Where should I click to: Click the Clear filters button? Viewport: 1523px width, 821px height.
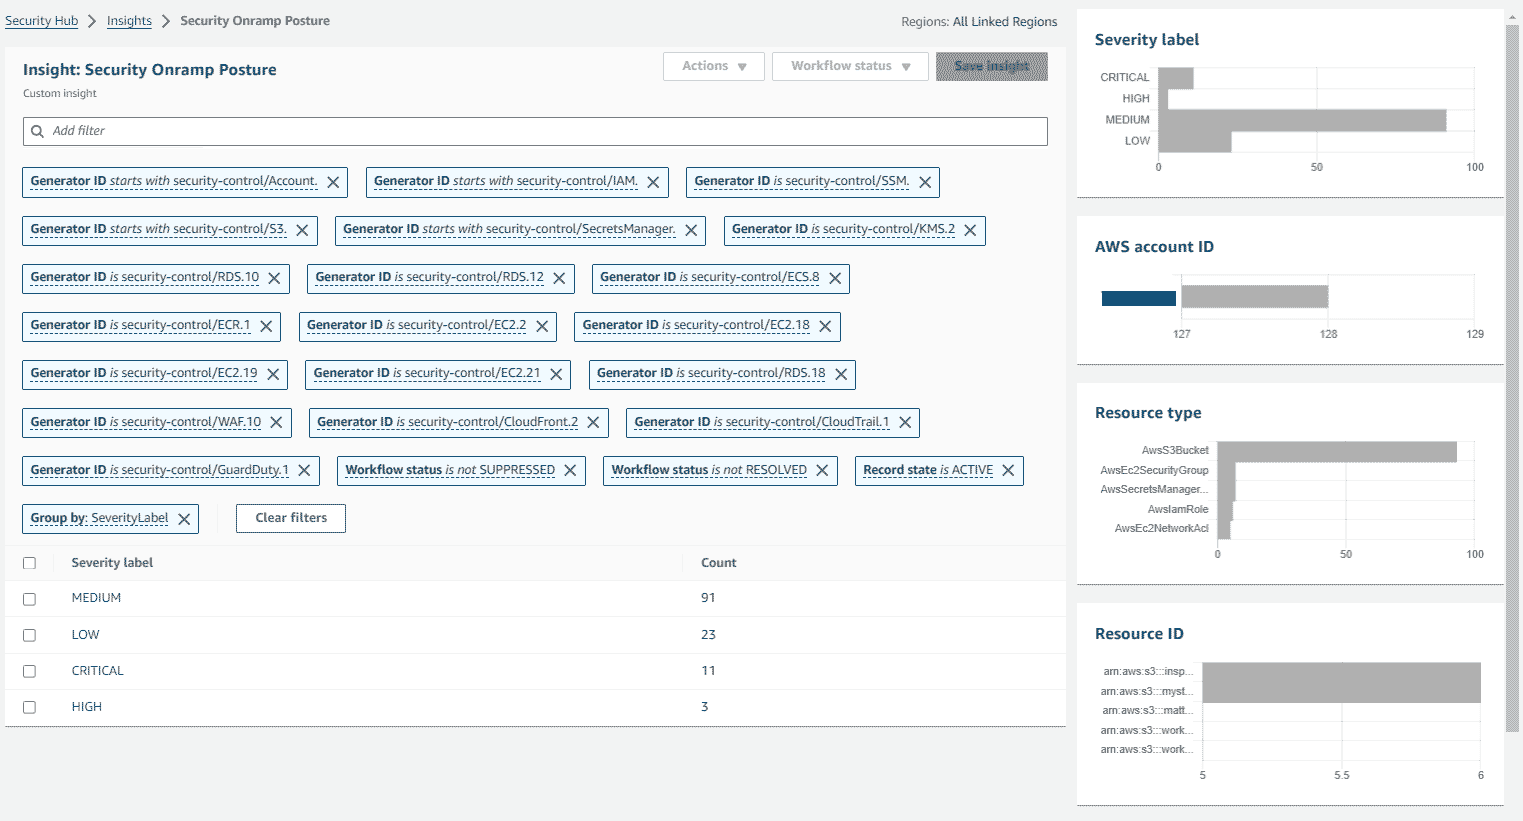click(291, 518)
